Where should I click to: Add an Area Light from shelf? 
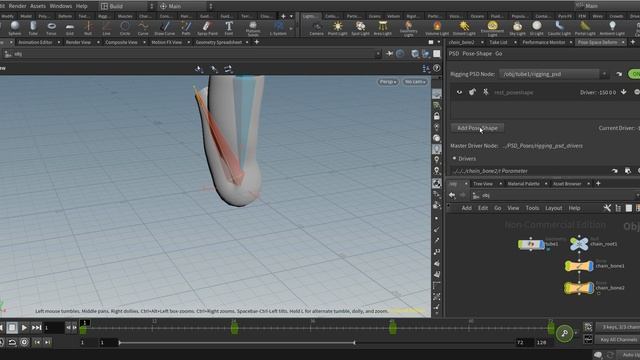[382, 28]
